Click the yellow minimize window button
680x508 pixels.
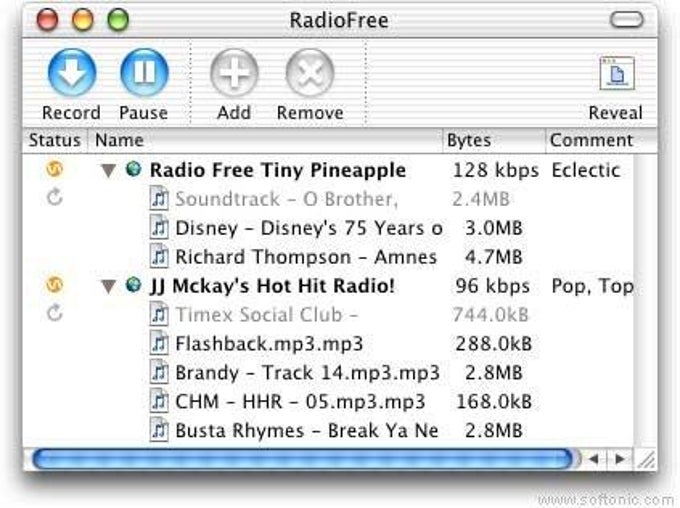click(x=82, y=20)
